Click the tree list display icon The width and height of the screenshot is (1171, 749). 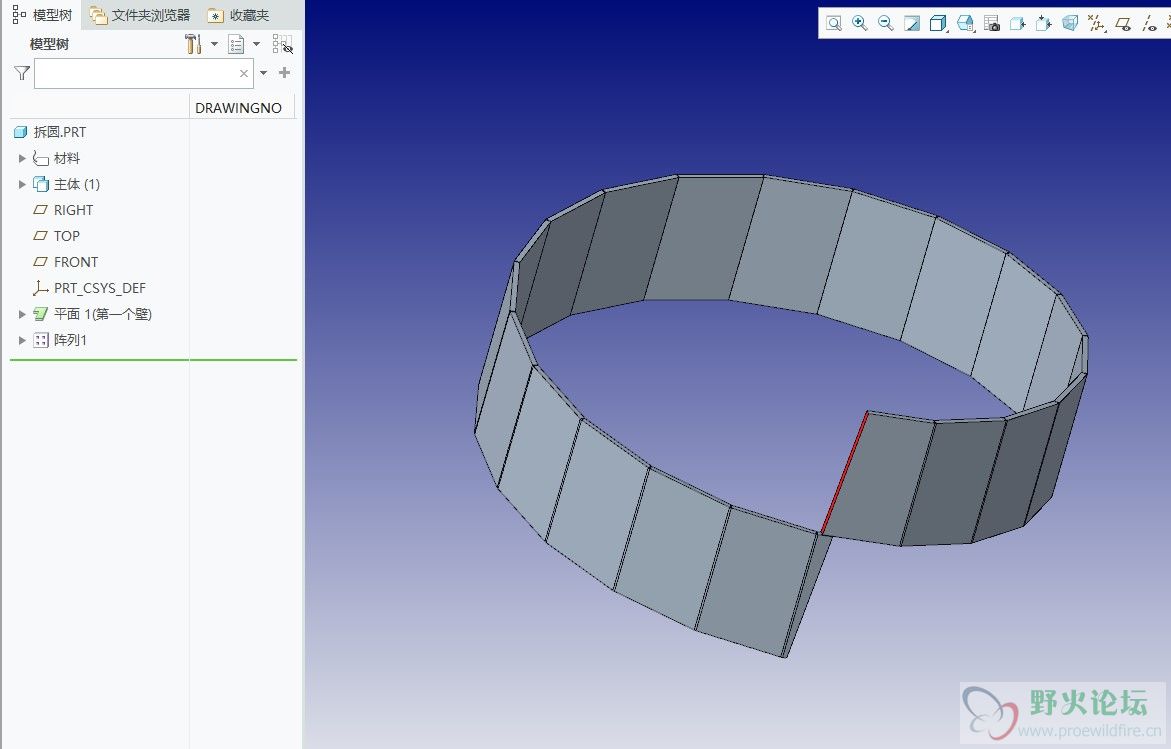[x=236, y=44]
